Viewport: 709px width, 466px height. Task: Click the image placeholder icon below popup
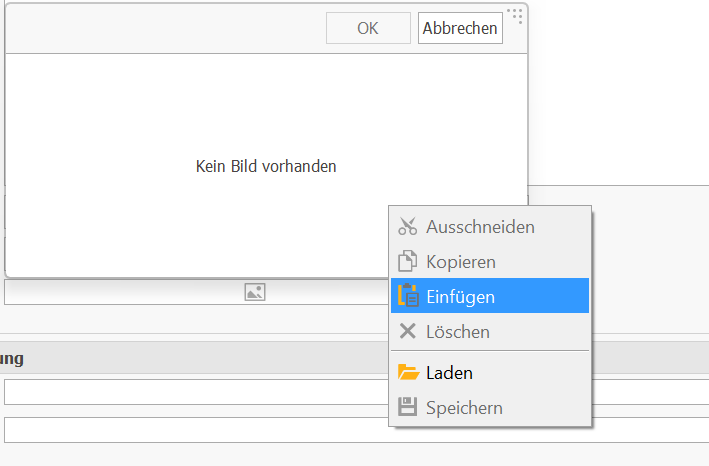tap(255, 292)
